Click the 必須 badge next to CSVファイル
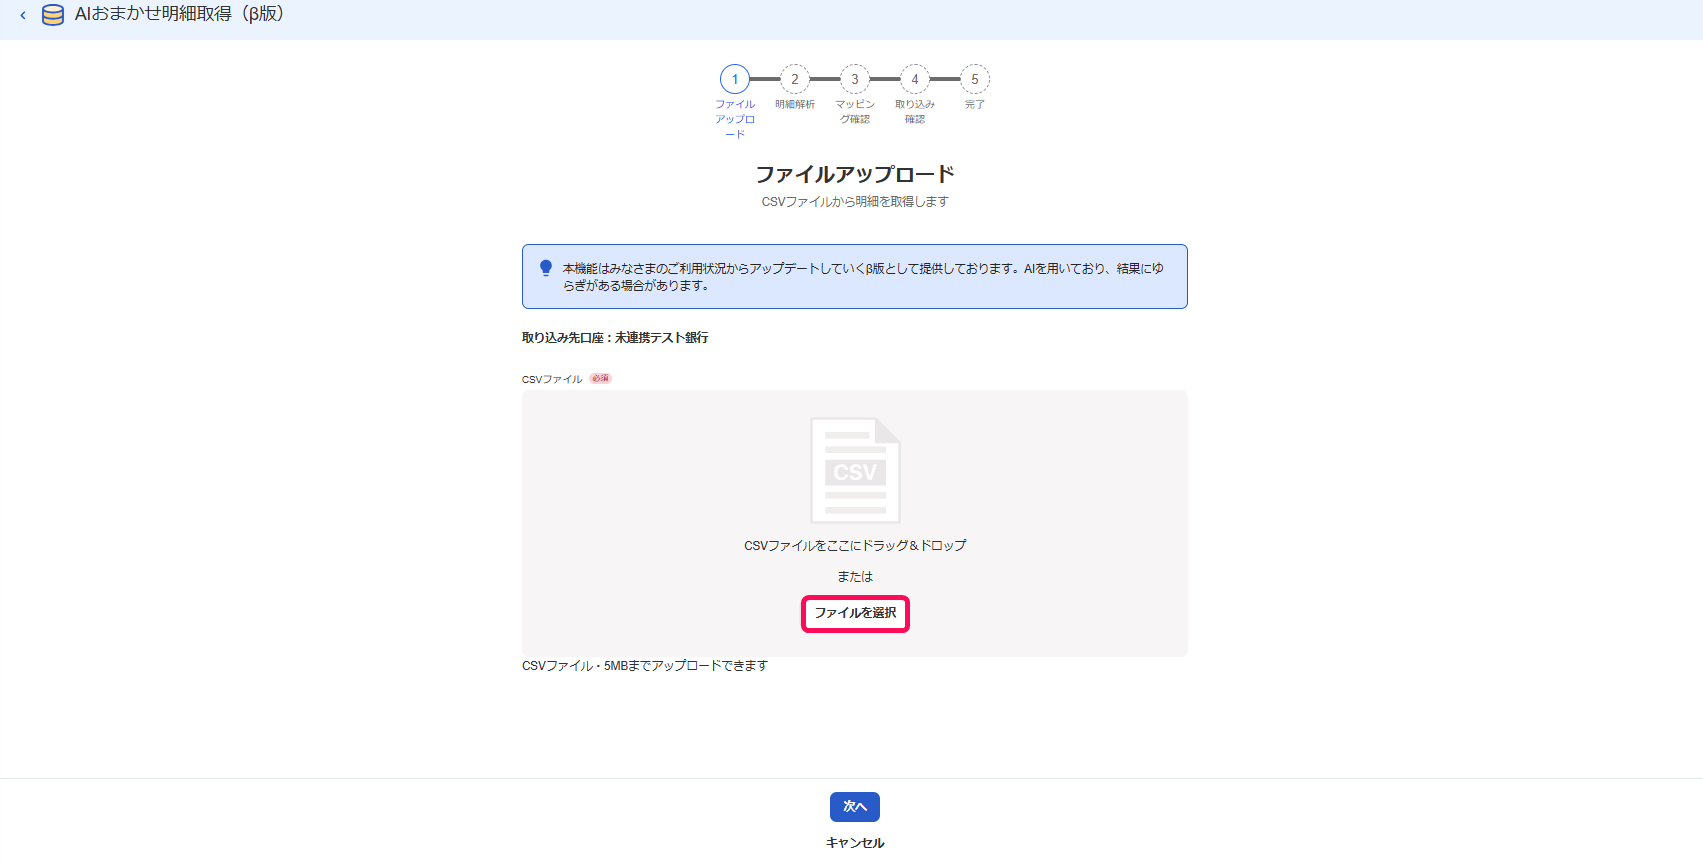Screen dimensions: 1703x867 pyautogui.click(x=600, y=378)
